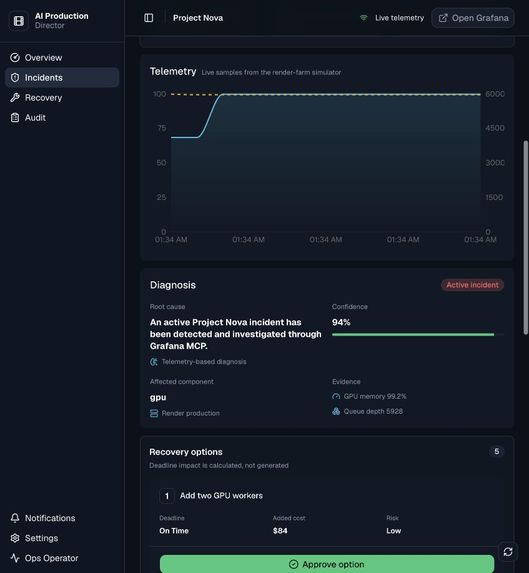
Task: Click GPU memory 99.2% evidence
Action: click(x=375, y=396)
